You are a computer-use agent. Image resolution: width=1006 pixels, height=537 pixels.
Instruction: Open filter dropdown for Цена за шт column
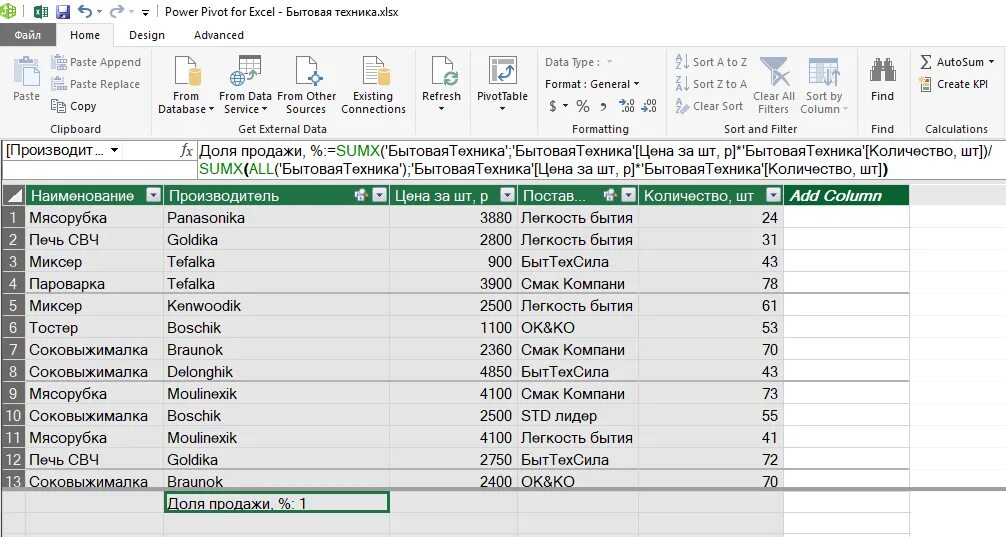pos(507,196)
